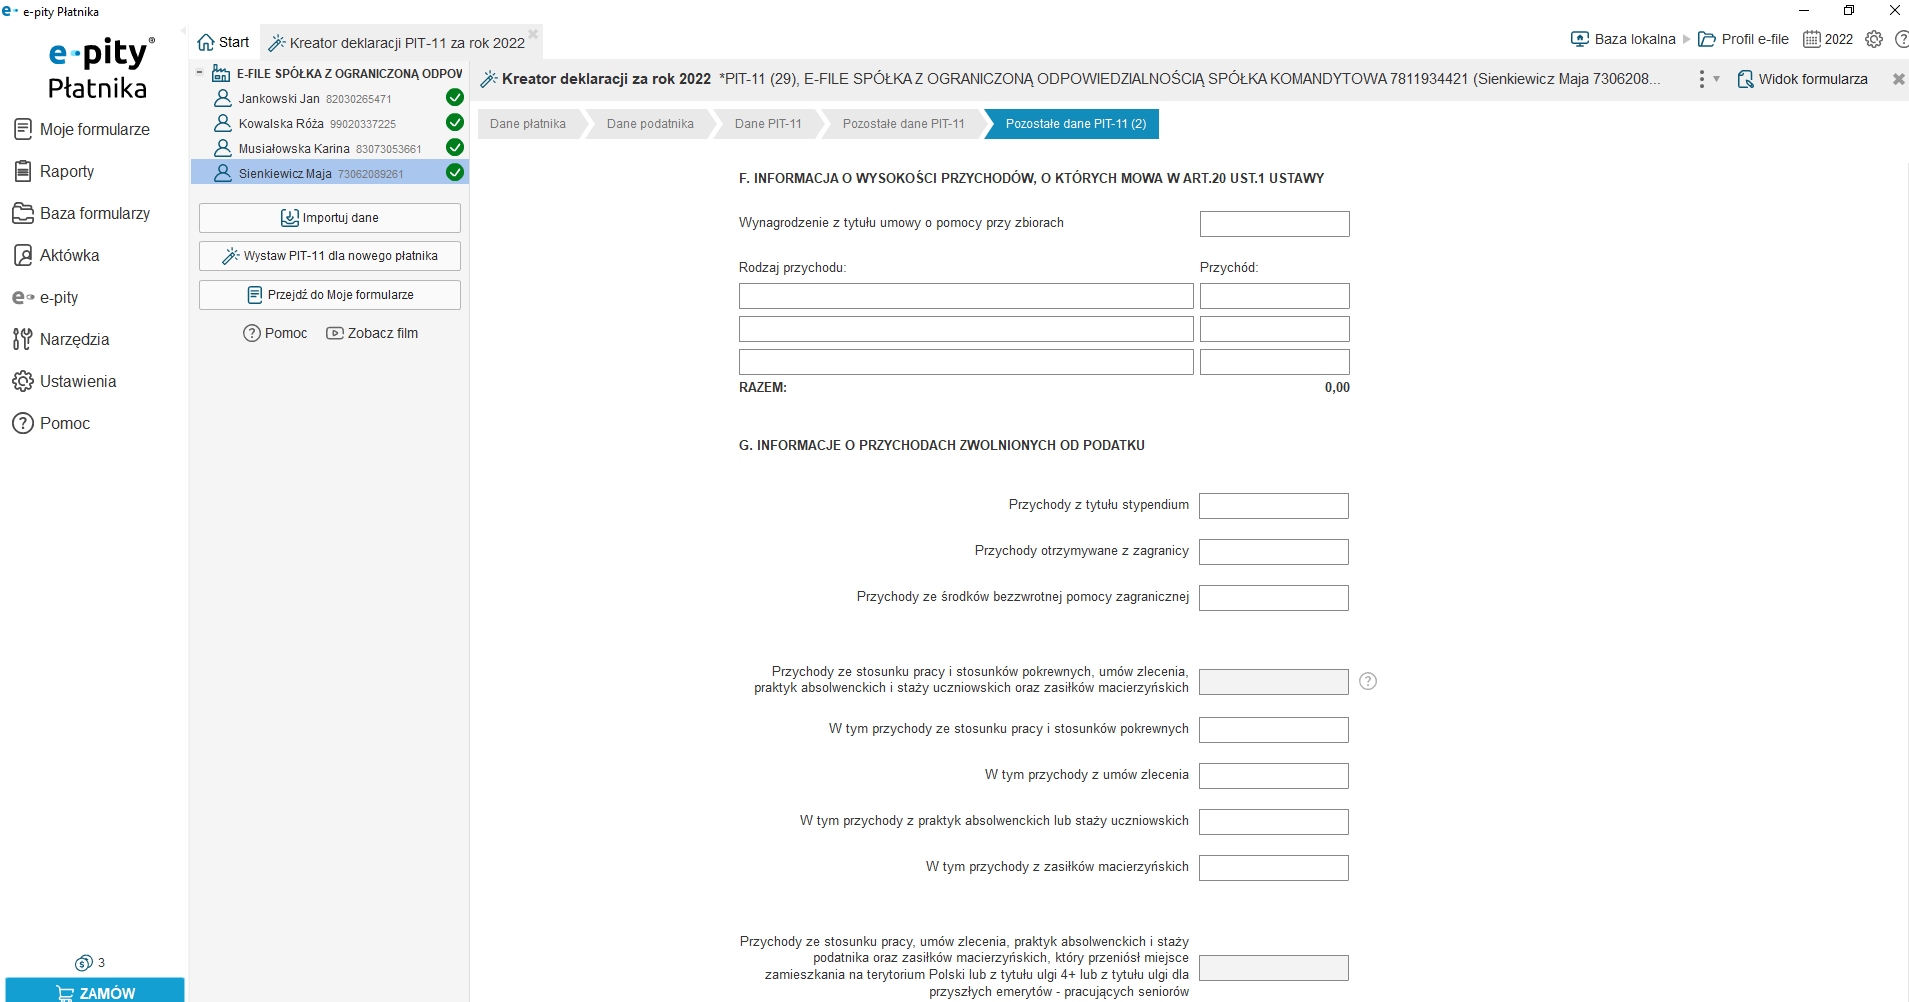Click first Przychód amount field

click(x=1274, y=296)
